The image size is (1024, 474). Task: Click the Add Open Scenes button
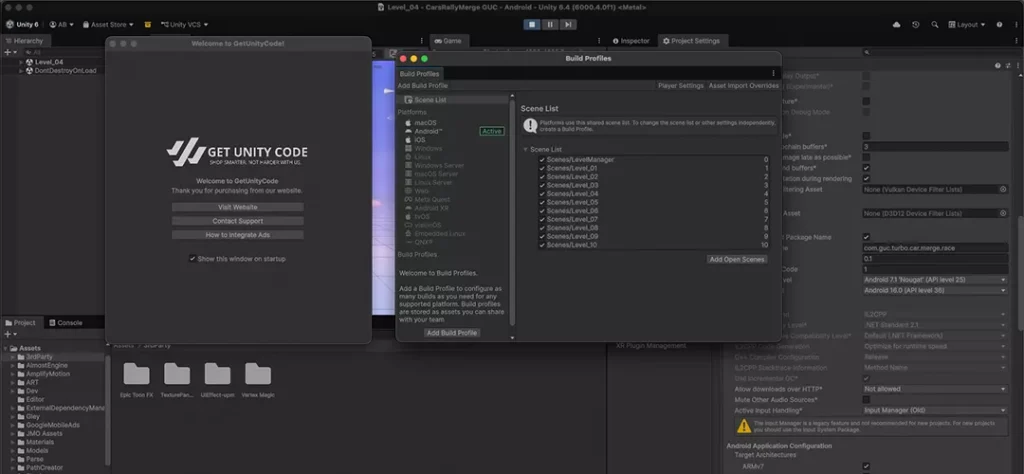point(737,259)
